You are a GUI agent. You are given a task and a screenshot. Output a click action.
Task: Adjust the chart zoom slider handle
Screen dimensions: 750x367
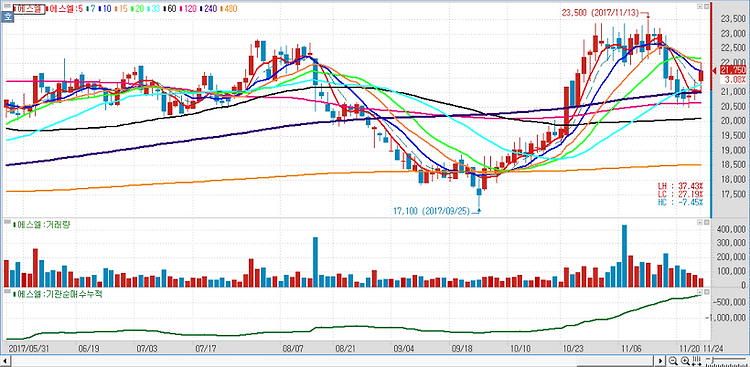712,361
